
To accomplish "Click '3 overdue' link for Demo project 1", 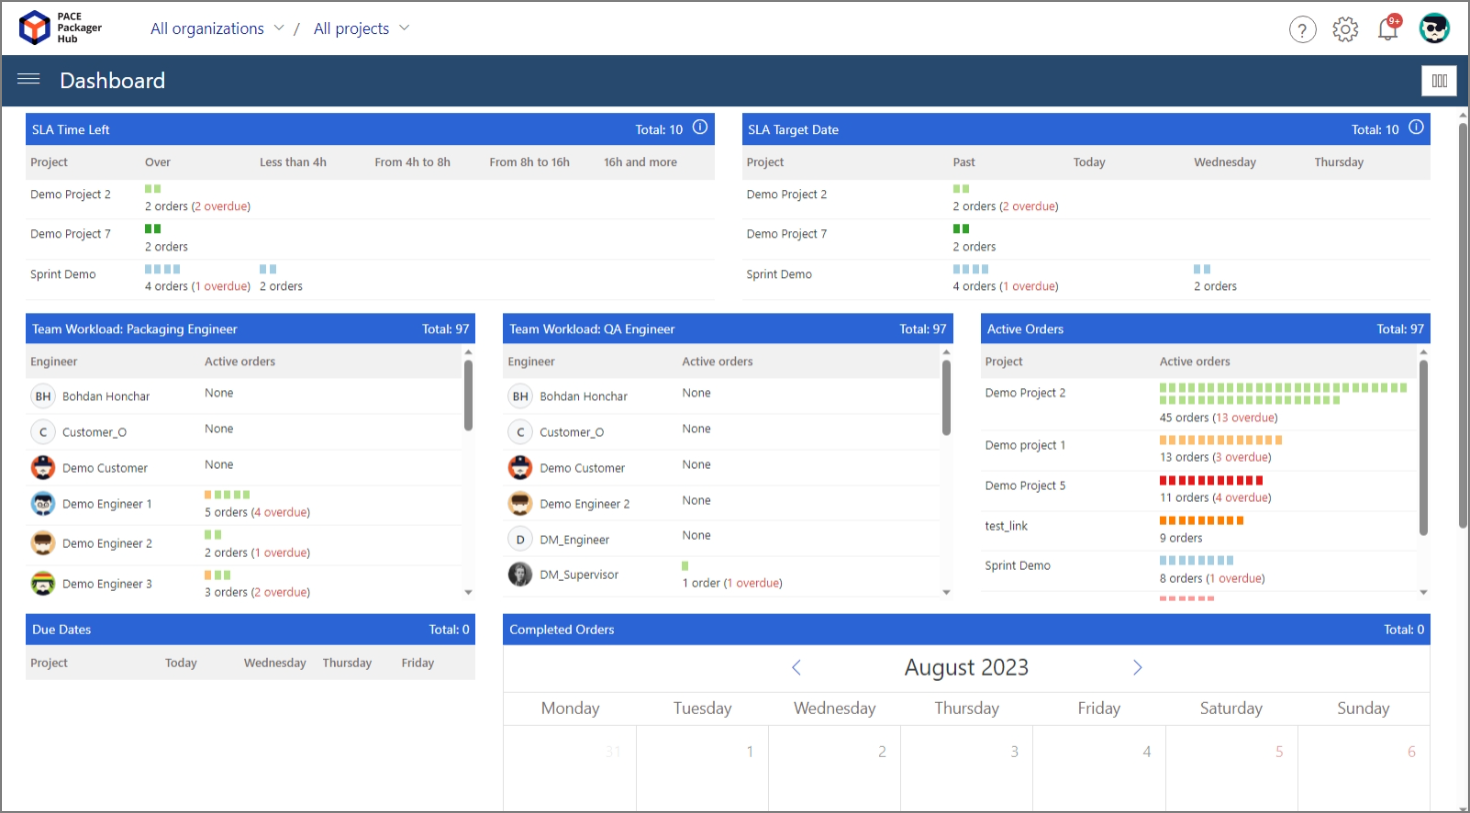I will coord(1243,457).
